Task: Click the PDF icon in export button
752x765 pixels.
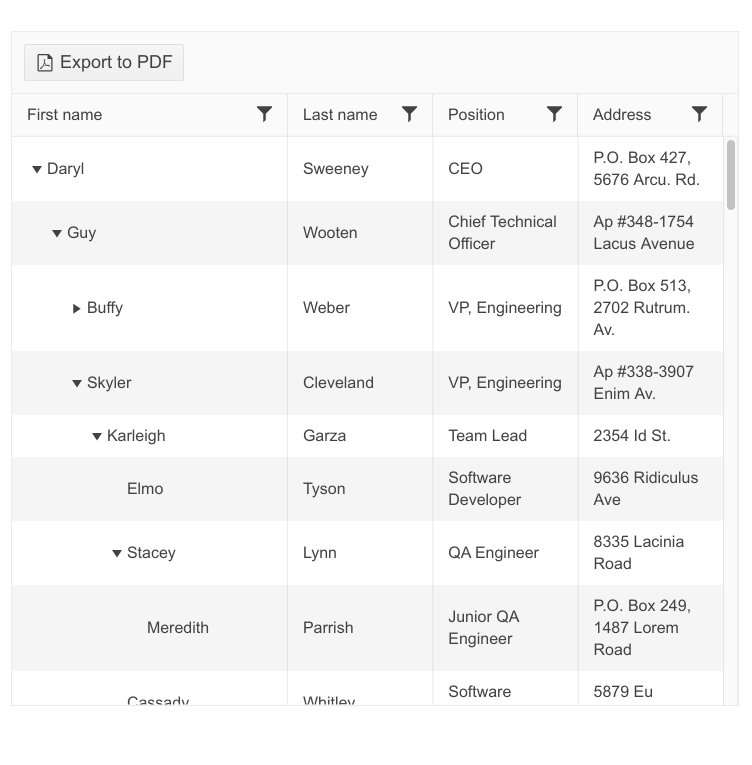Action: point(45,63)
